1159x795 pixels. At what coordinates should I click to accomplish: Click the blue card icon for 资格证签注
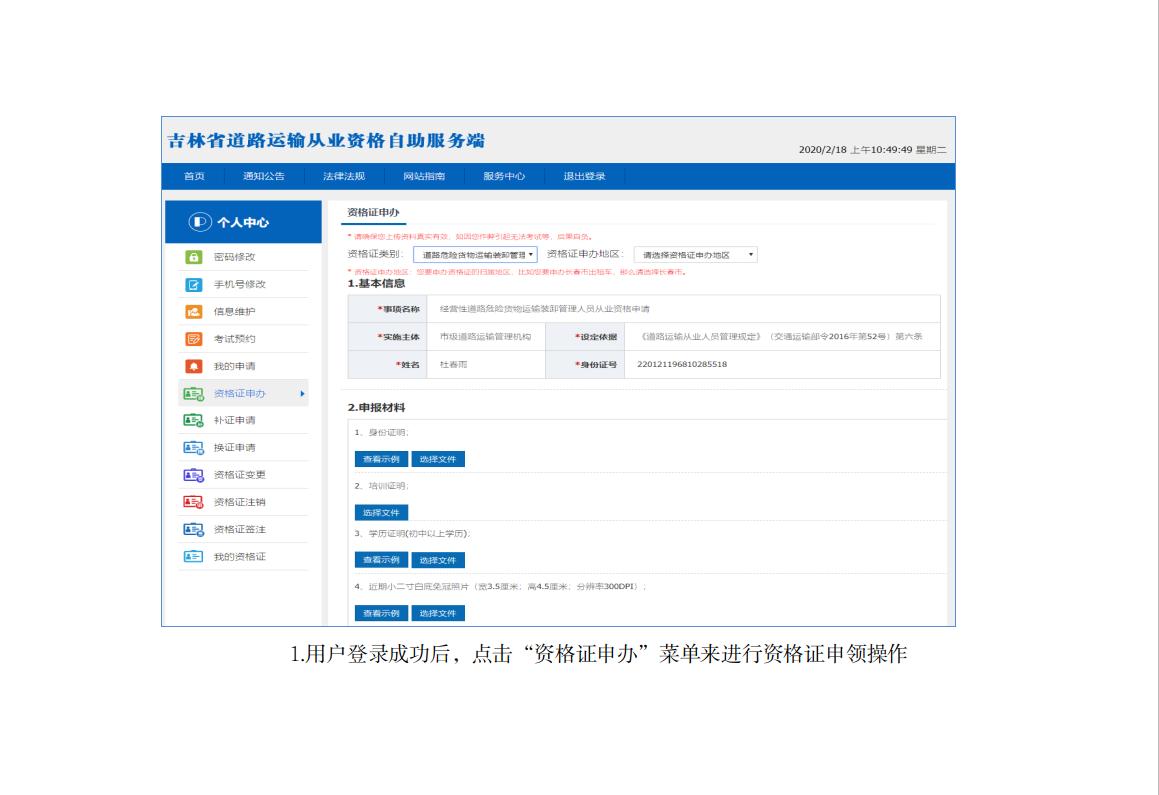click(x=194, y=530)
